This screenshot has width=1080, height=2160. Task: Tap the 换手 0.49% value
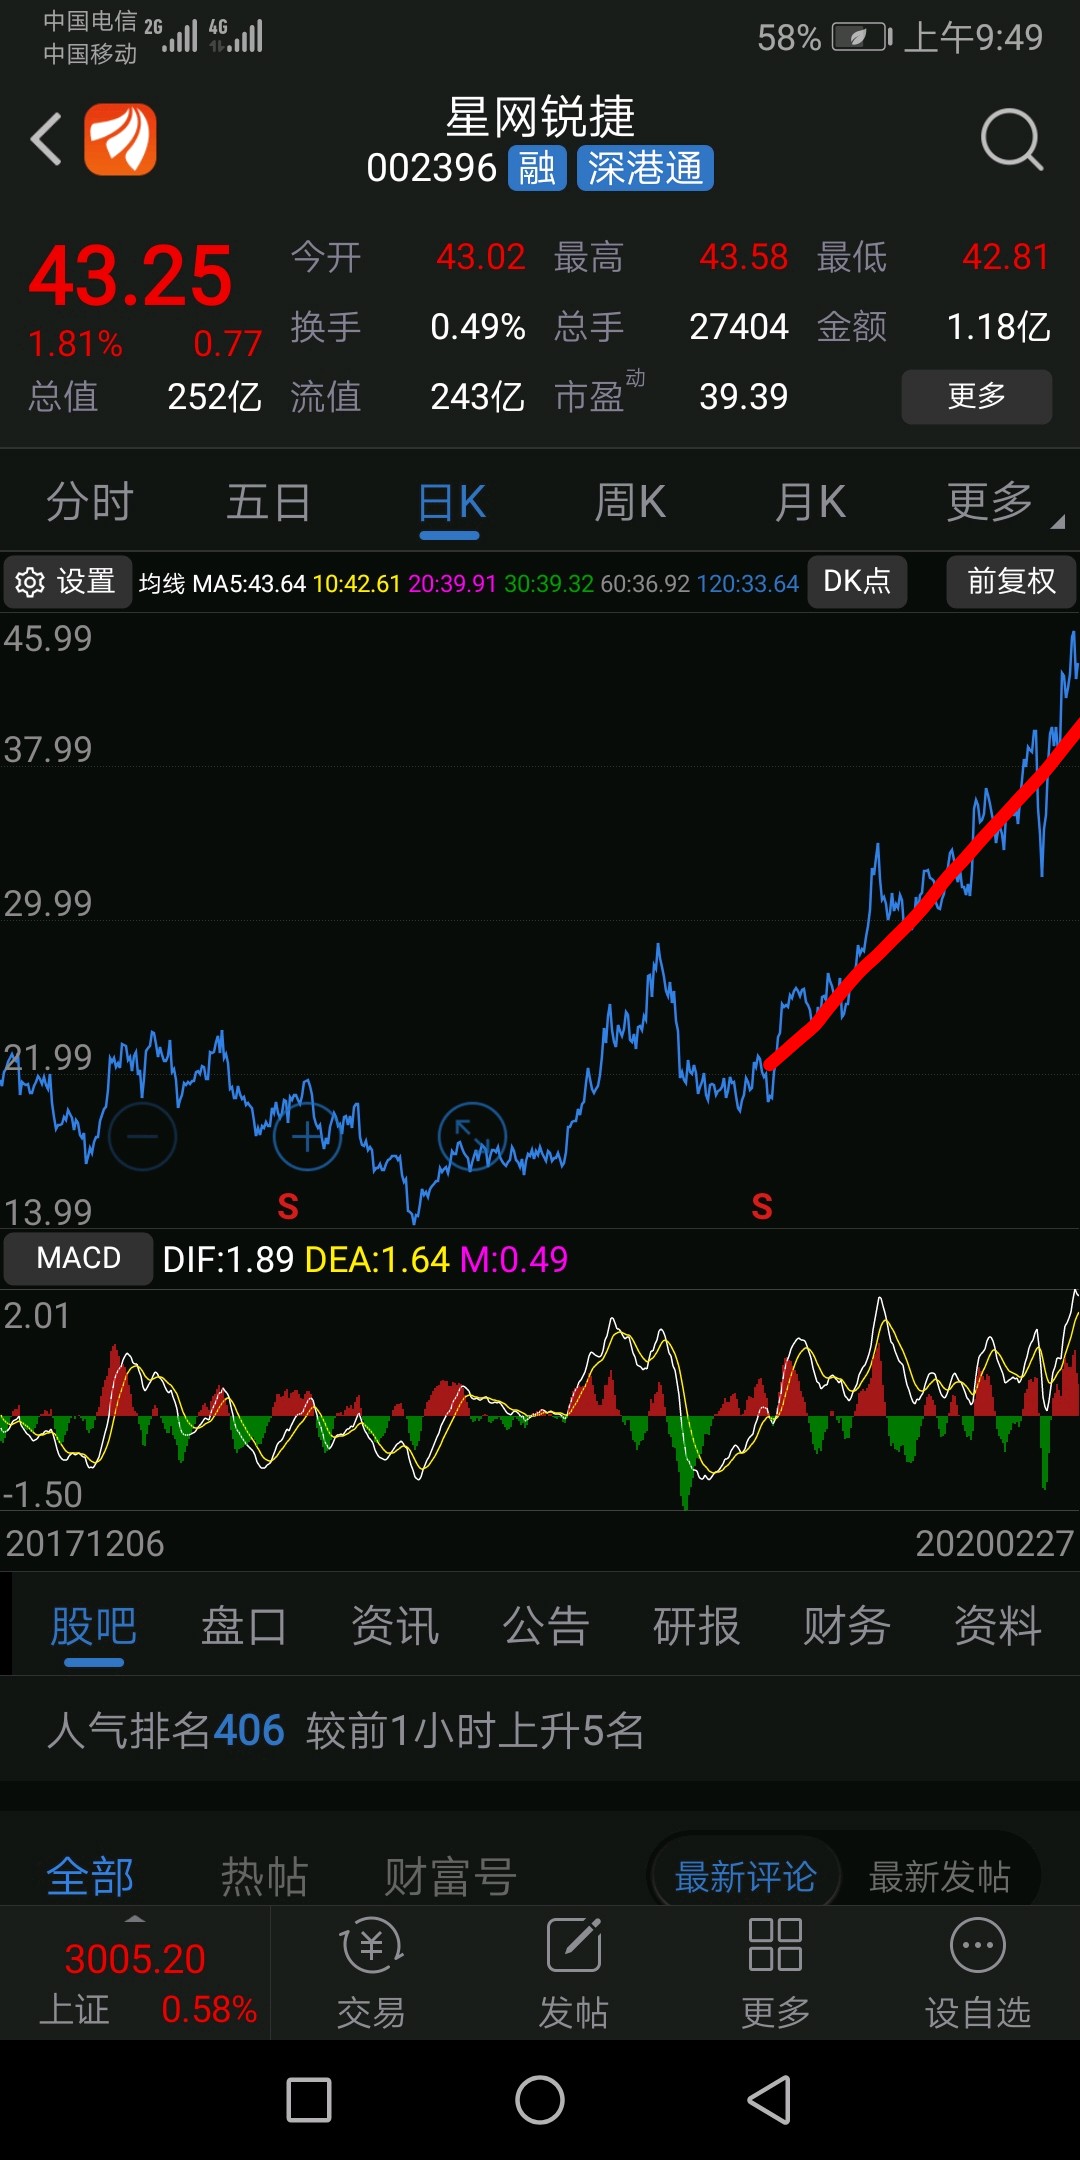478,327
